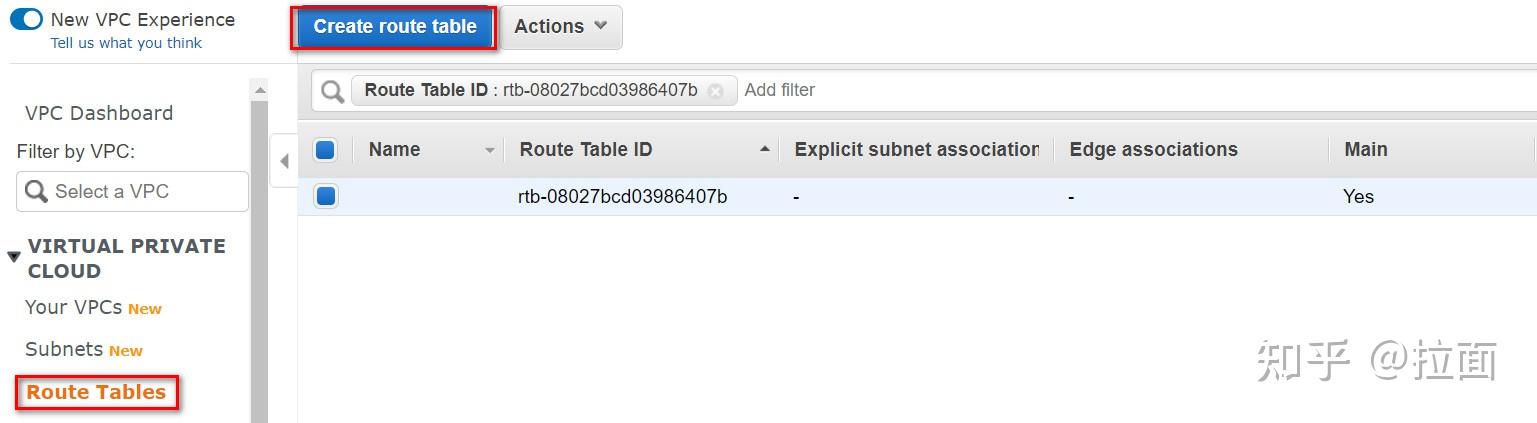Image resolution: width=1537 pixels, height=423 pixels.
Task: Open the Actions dropdown menu
Action: coord(560,27)
